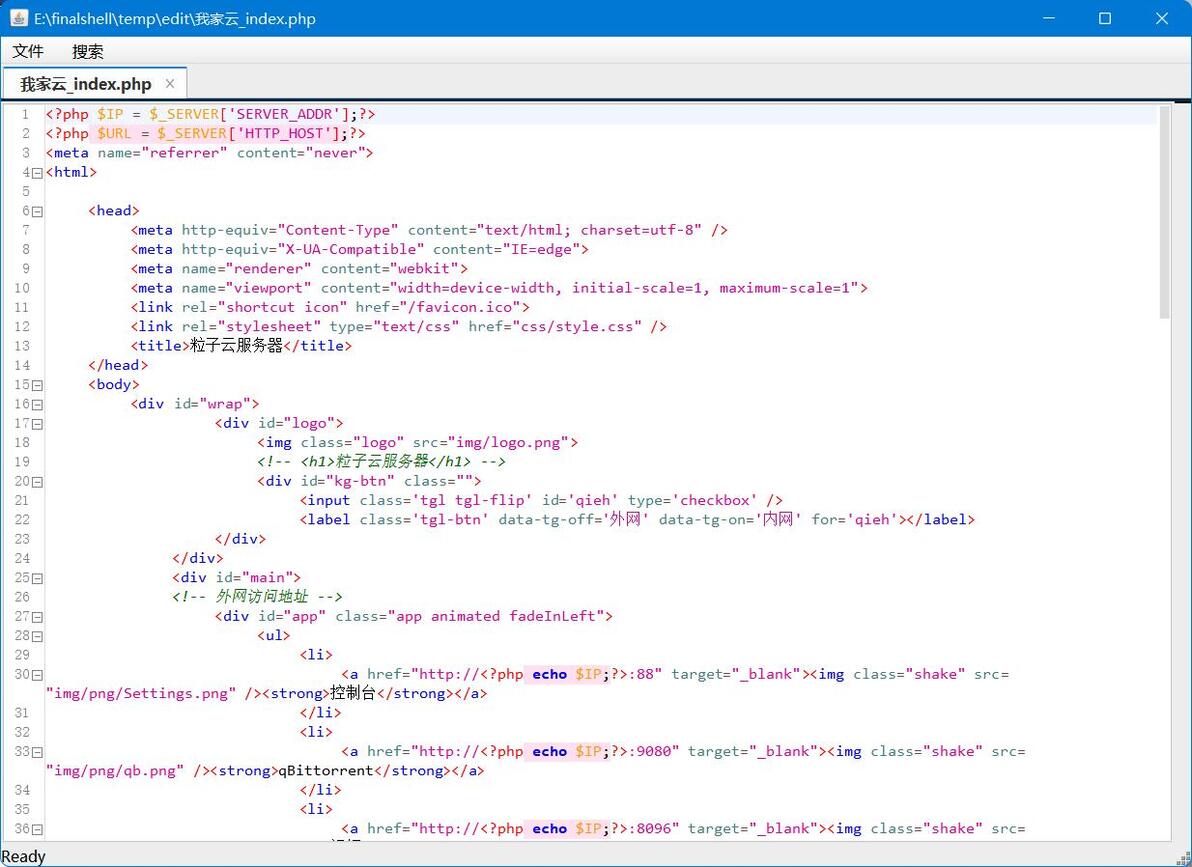
Task: Click '外网' value on line 22
Action: pos(626,519)
